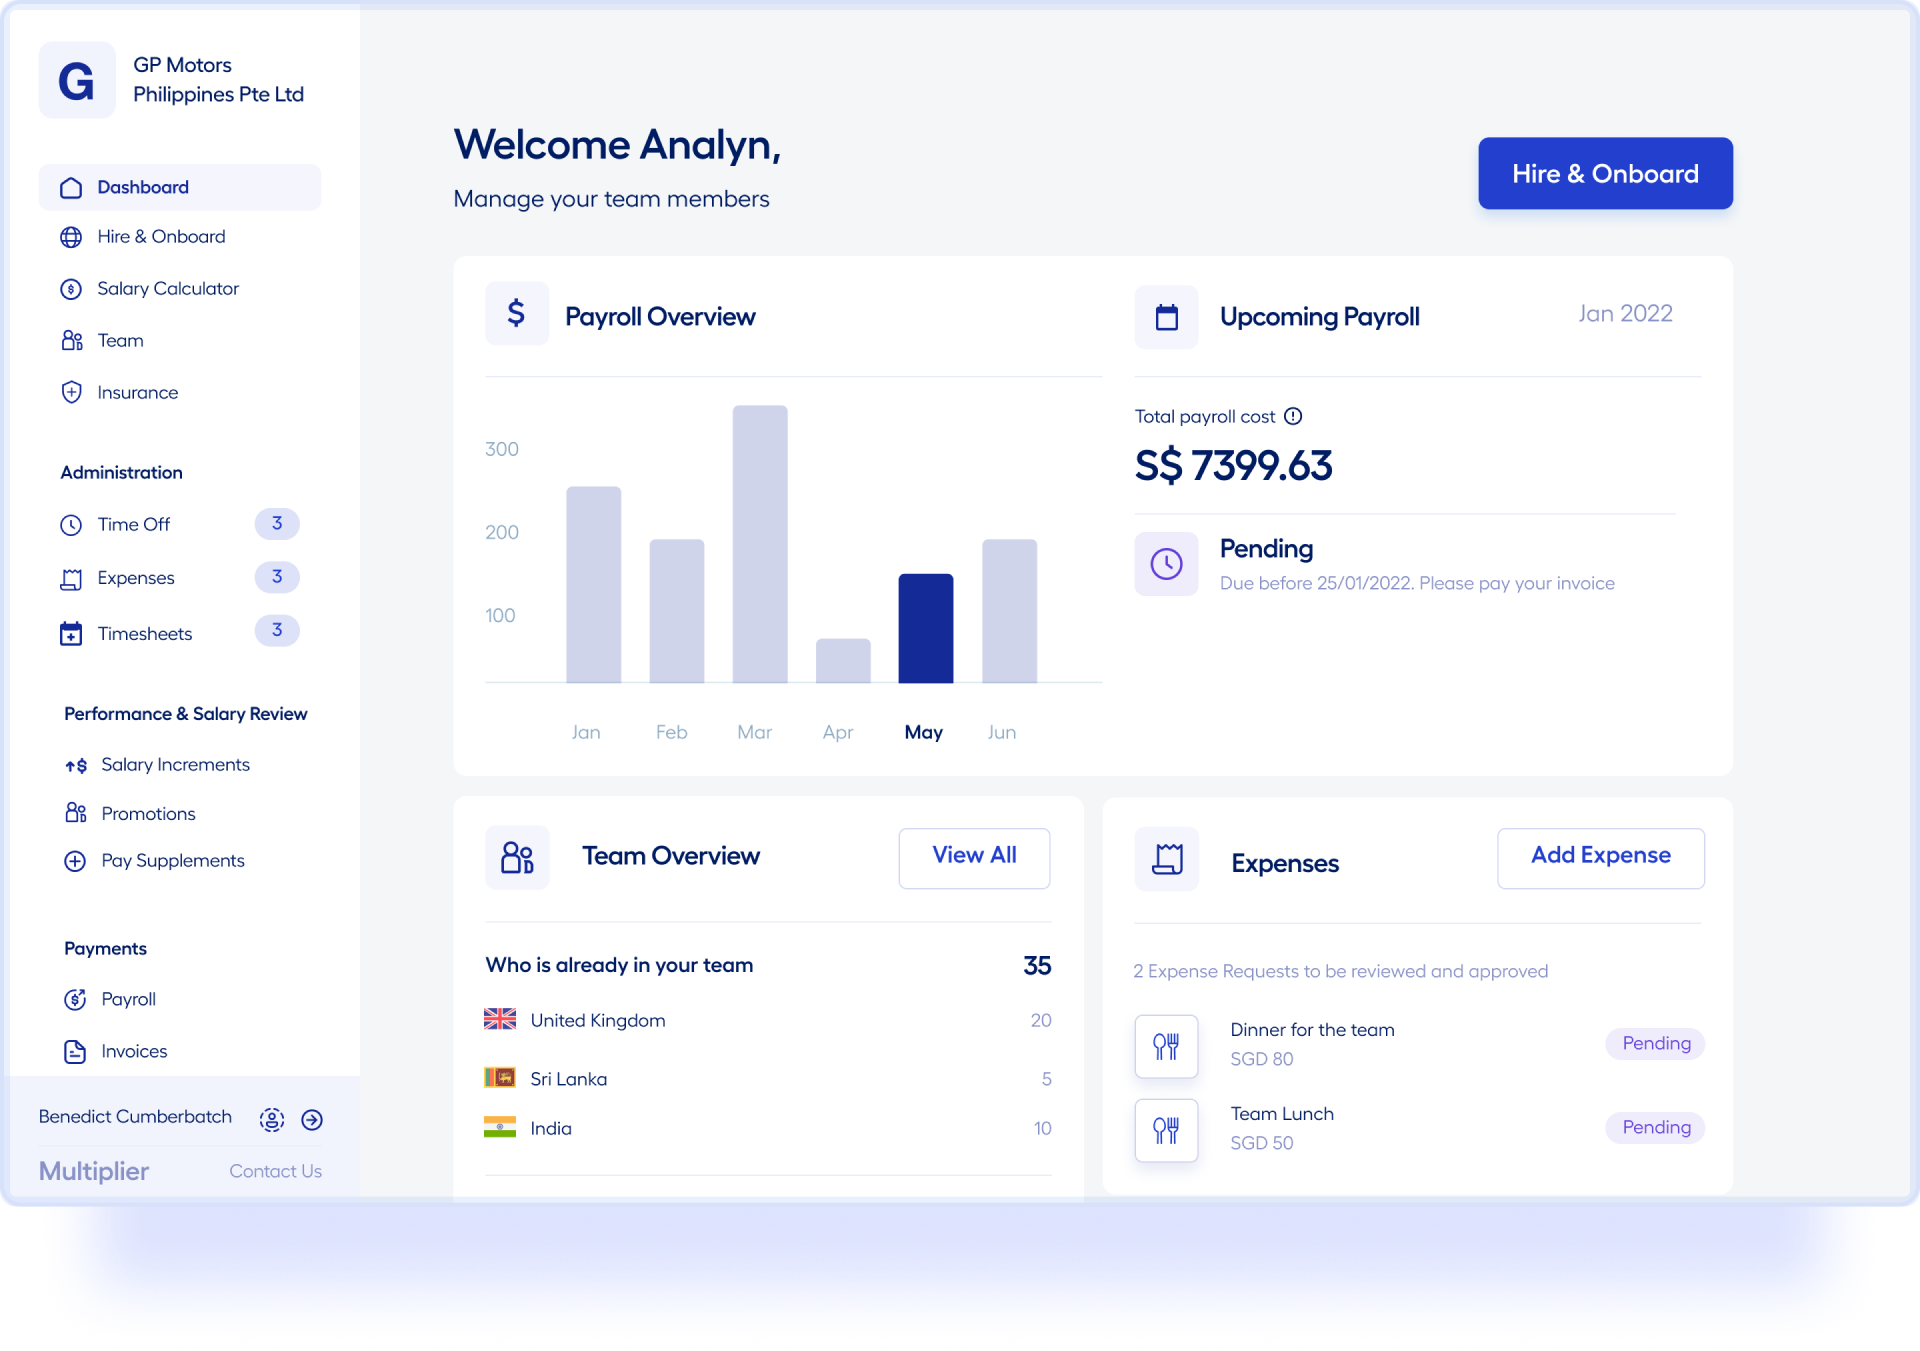Open the user profile icon near Benedict Cumberbatch
This screenshot has width=1920, height=1351.
[x=272, y=1120]
